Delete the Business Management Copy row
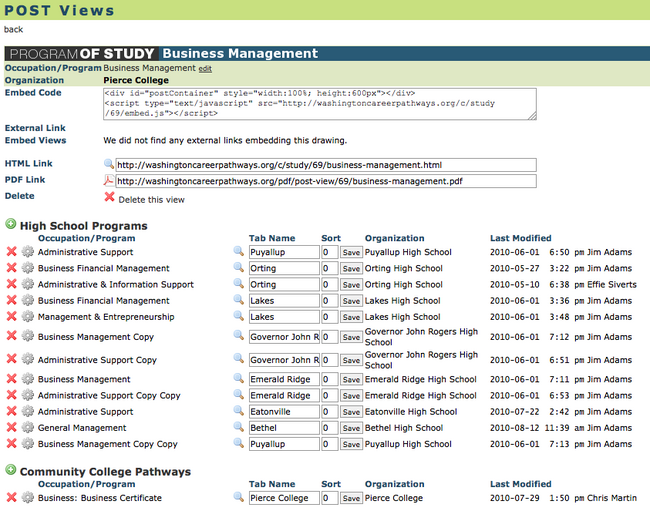Image resolution: width=650 pixels, height=511 pixels. (12, 335)
